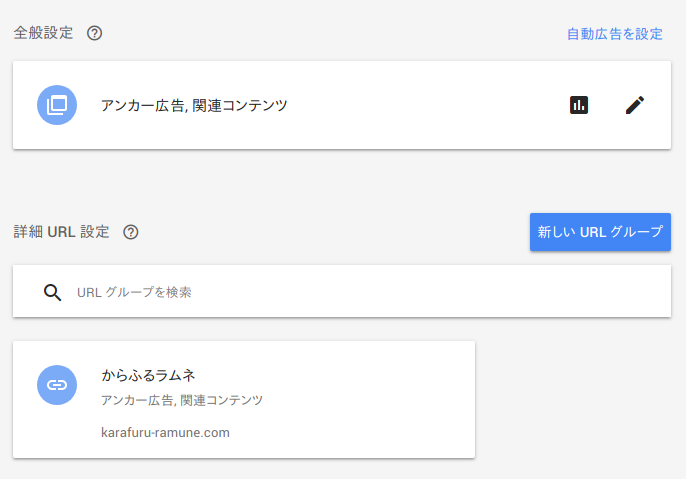Viewport: 686px width, 479px height.
Task: Click the URL group search bar container
Action: (342, 291)
